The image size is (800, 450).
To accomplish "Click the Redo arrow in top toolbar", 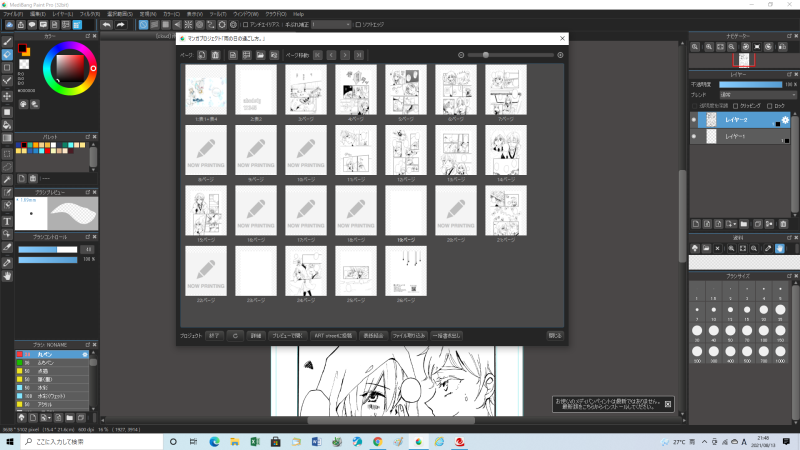I will pos(120,24).
